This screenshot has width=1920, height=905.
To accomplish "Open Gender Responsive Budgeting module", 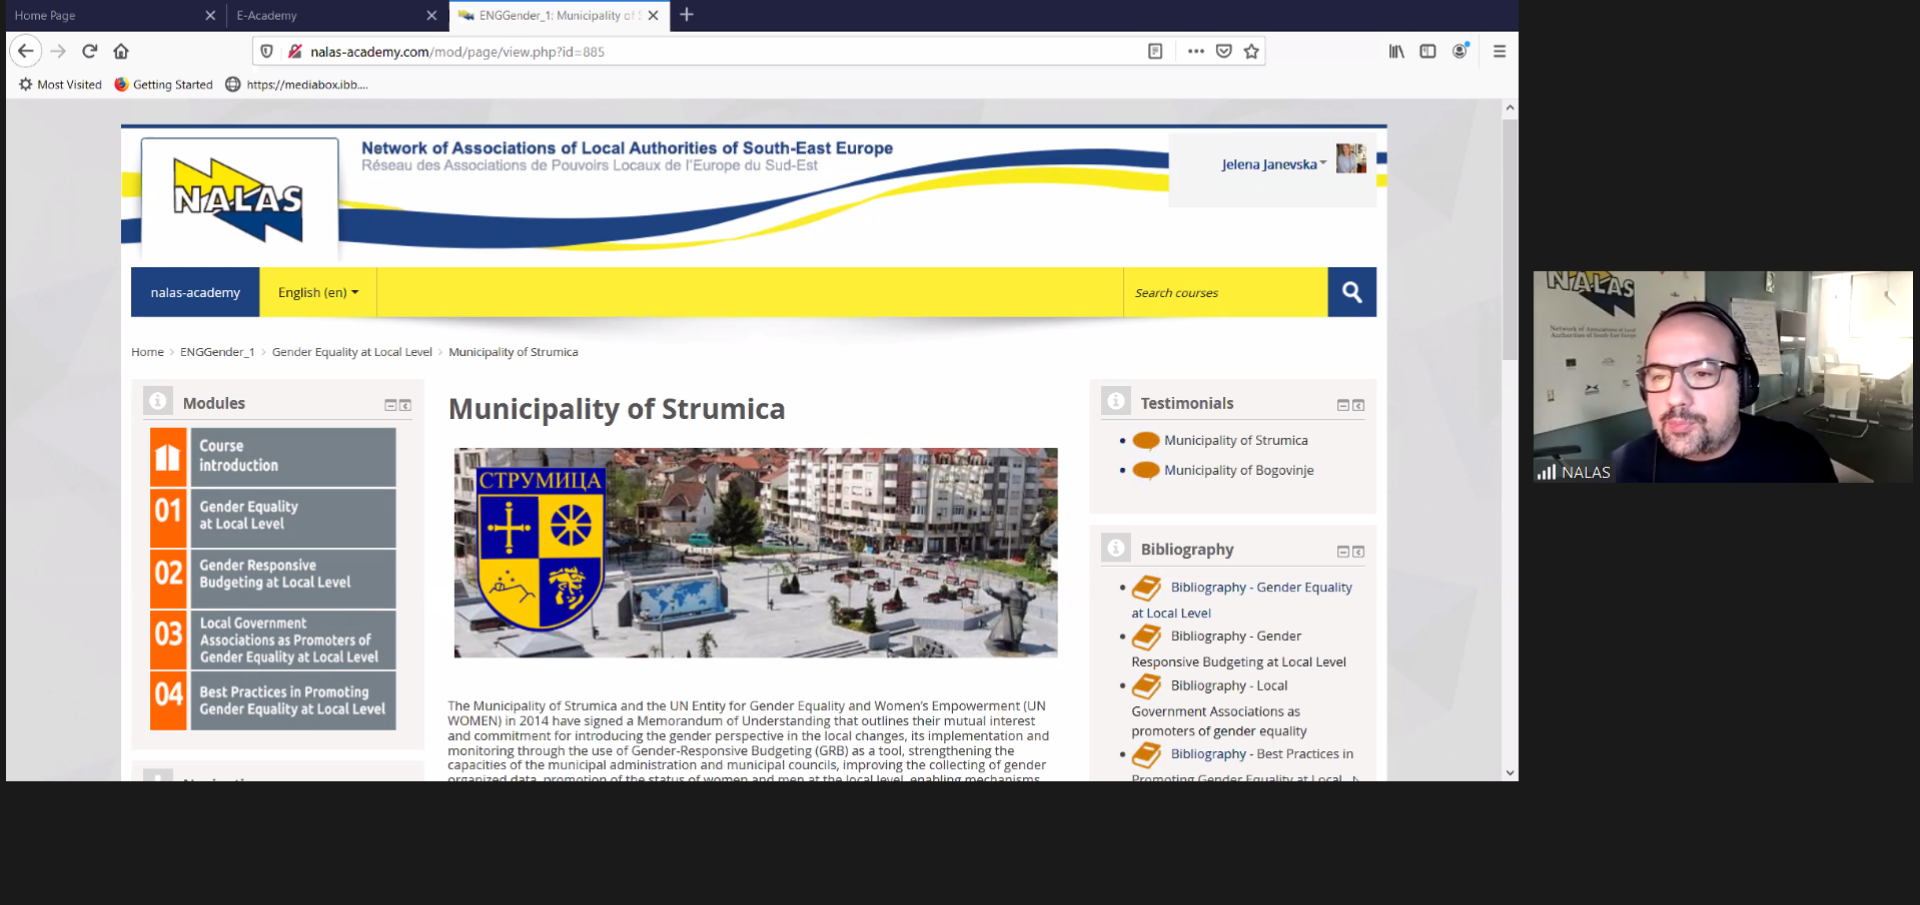I will click(x=293, y=578).
